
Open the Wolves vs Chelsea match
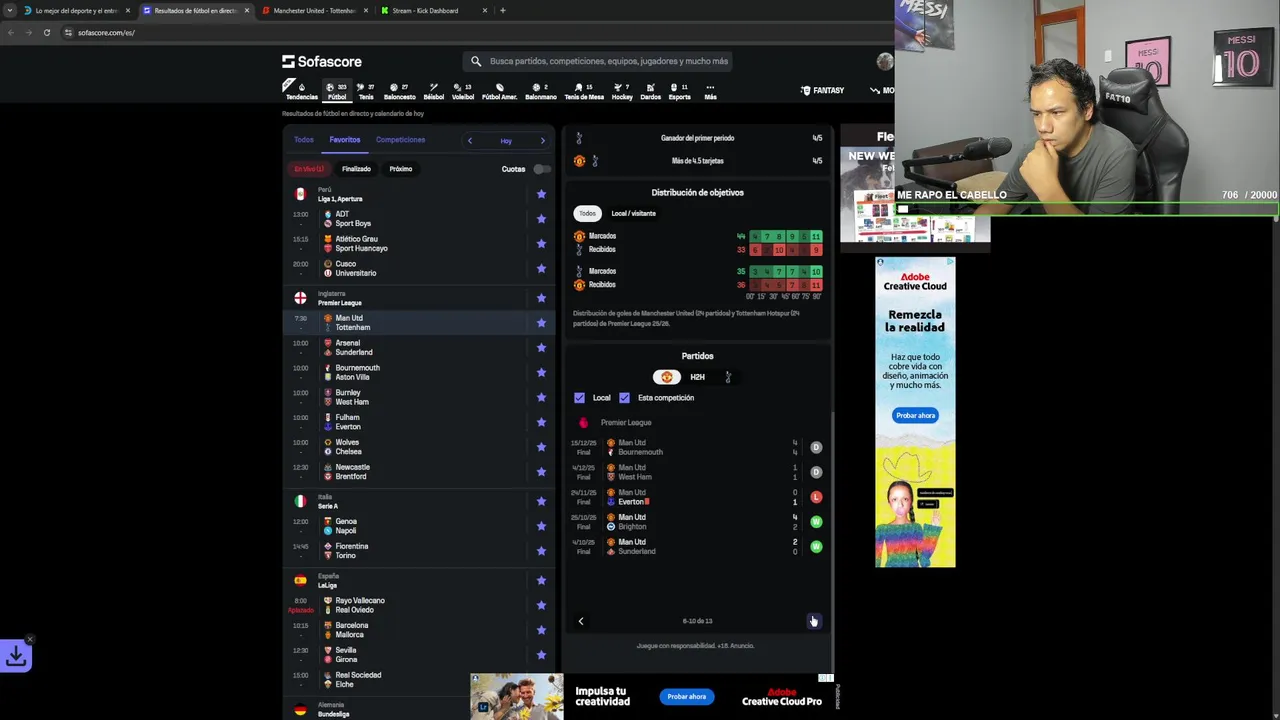pos(420,447)
